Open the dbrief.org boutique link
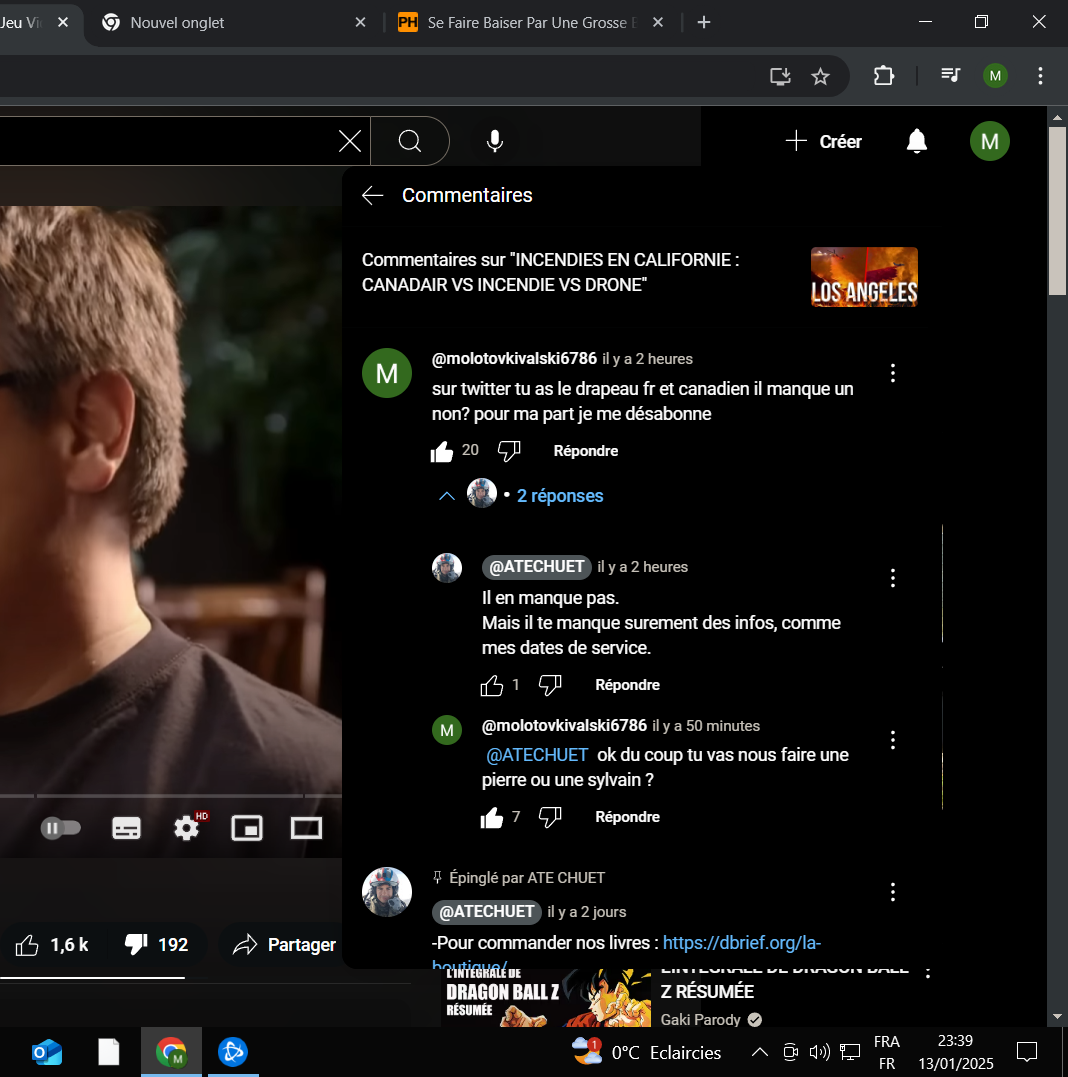 pyautogui.click(x=741, y=943)
